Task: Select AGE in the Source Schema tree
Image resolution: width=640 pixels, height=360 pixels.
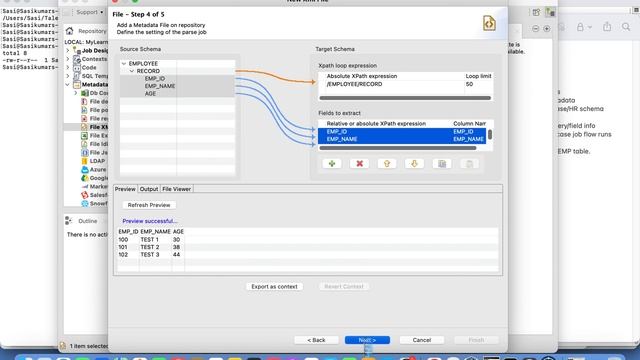Action: 150,93
